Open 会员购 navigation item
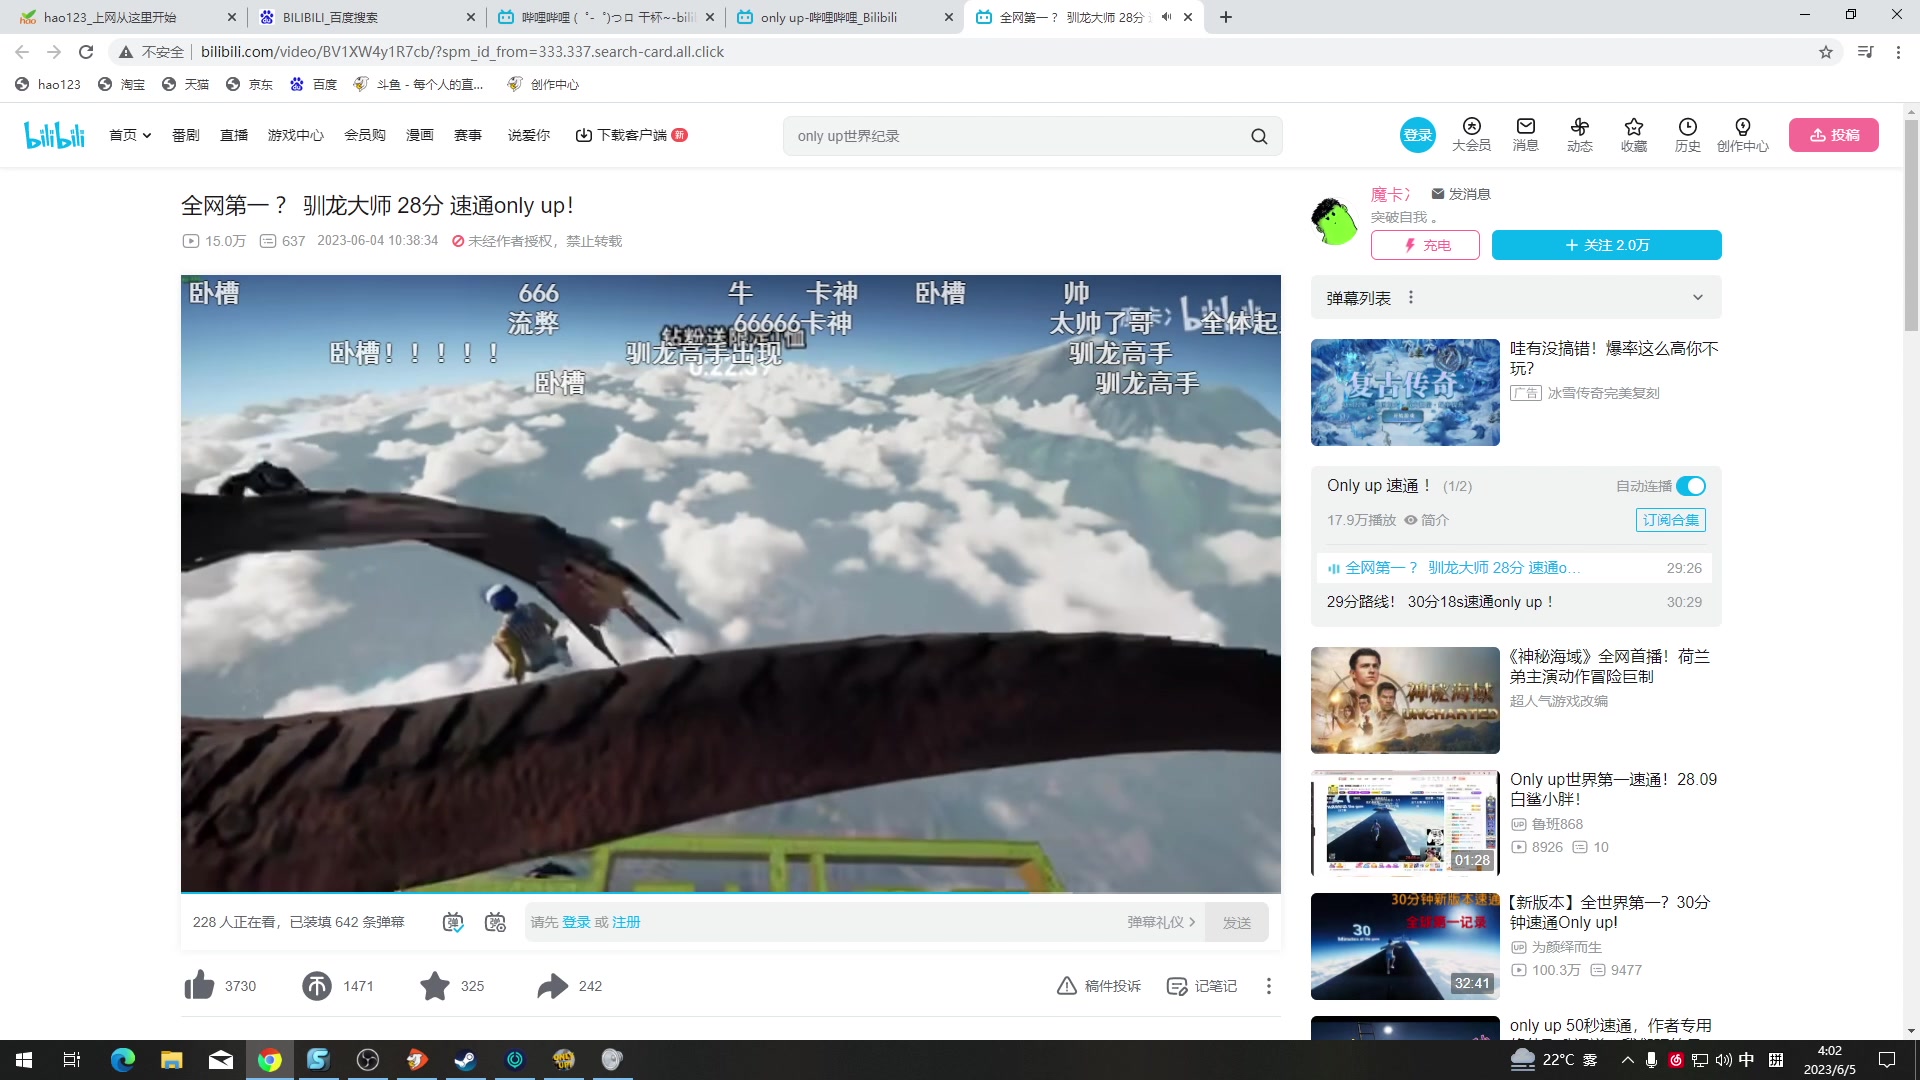Viewport: 1920px width, 1080px height. pyautogui.click(x=364, y=135)
